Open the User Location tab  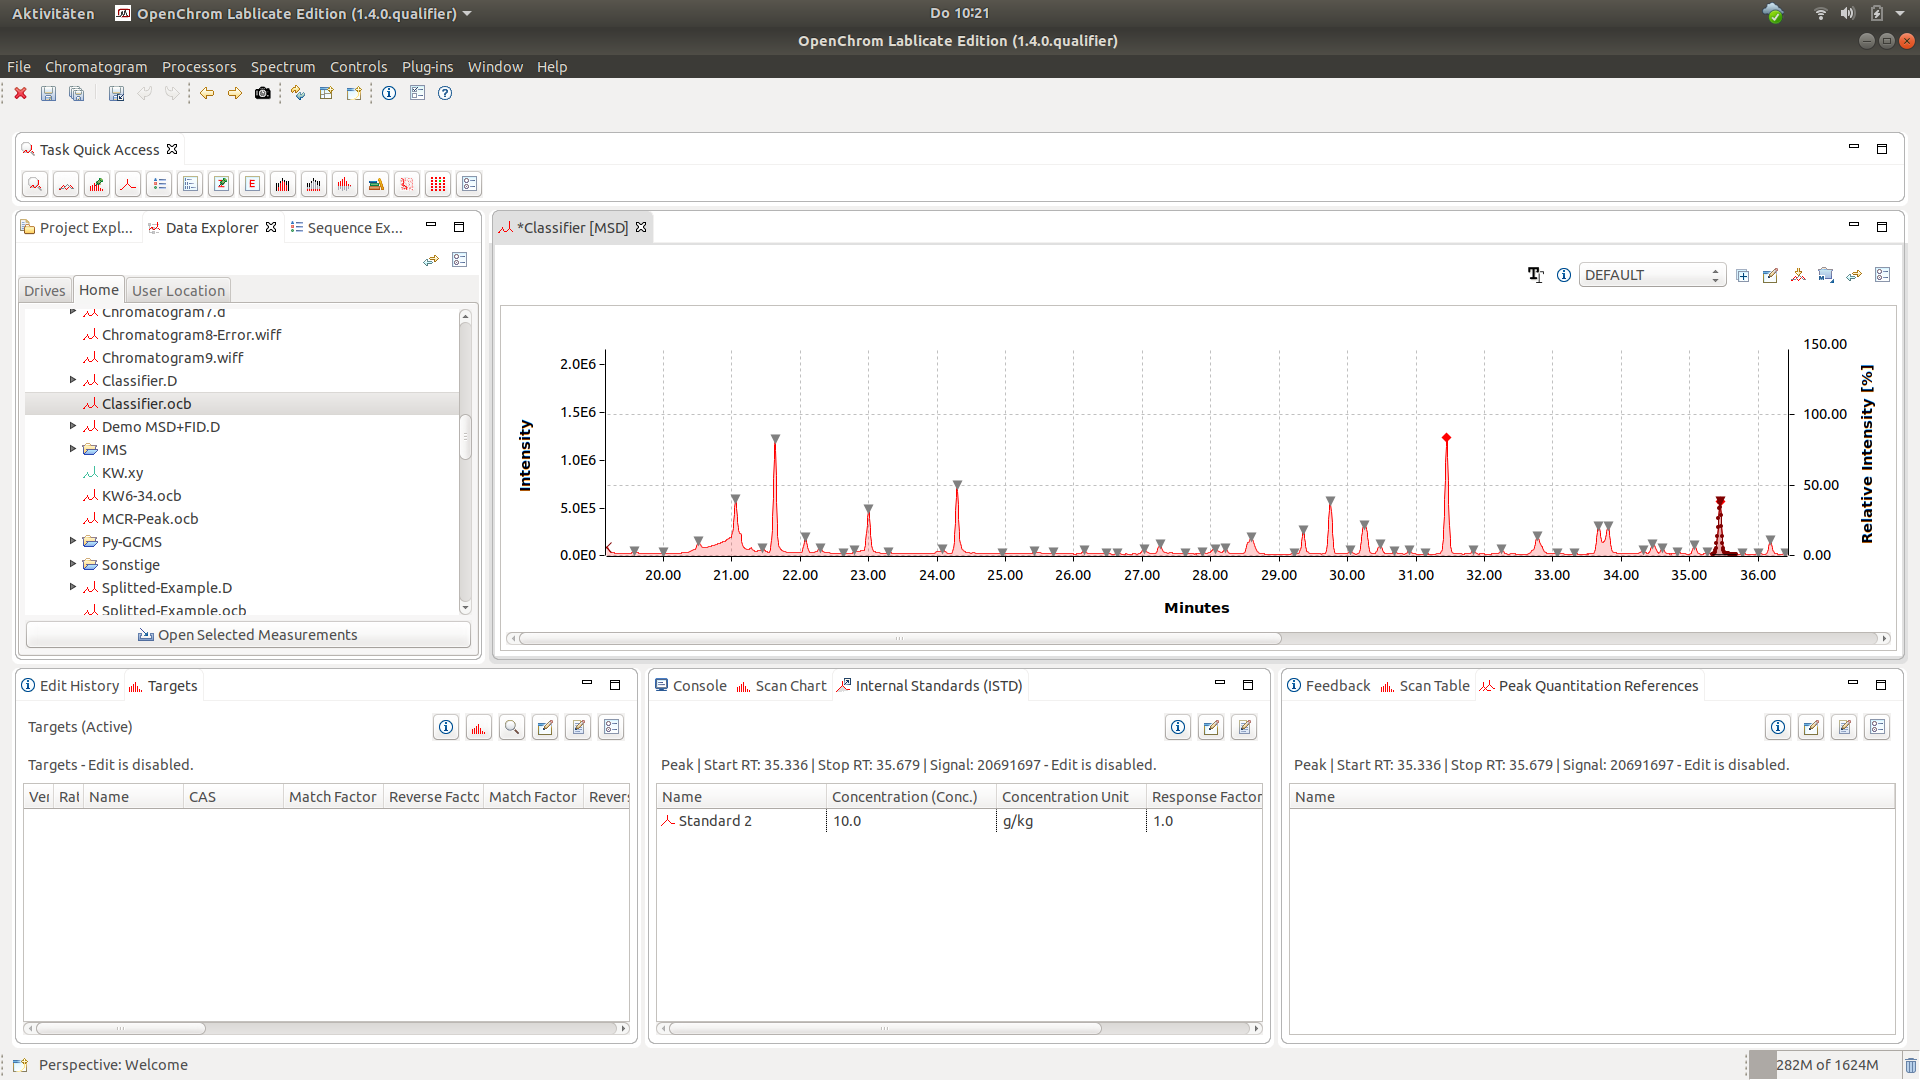click(x=178, y=291)
